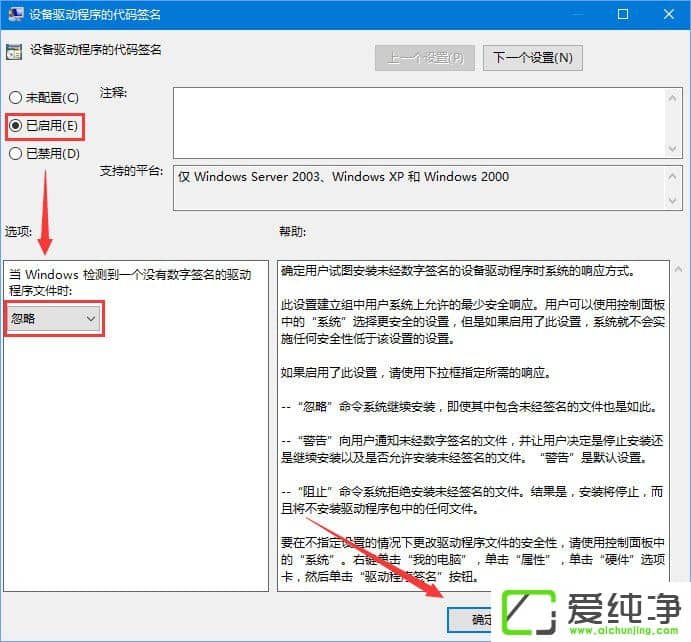Click the title bar window icon
Image resolution: width=691 pixels, height=642 pixels.
[x=16, y=14]
